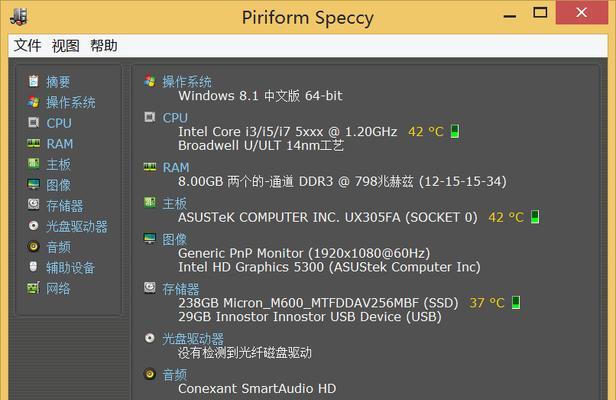The height and width of the screenshot is (400, 616).
Task: Click the SSD temperature gauge next to 37 °C
Action: [516, 302]
